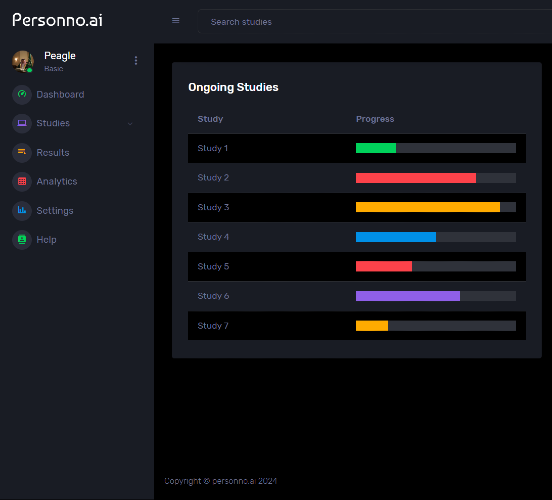Click the Studies laptop icon
The image size is (552, 500).
pos(22,123)
